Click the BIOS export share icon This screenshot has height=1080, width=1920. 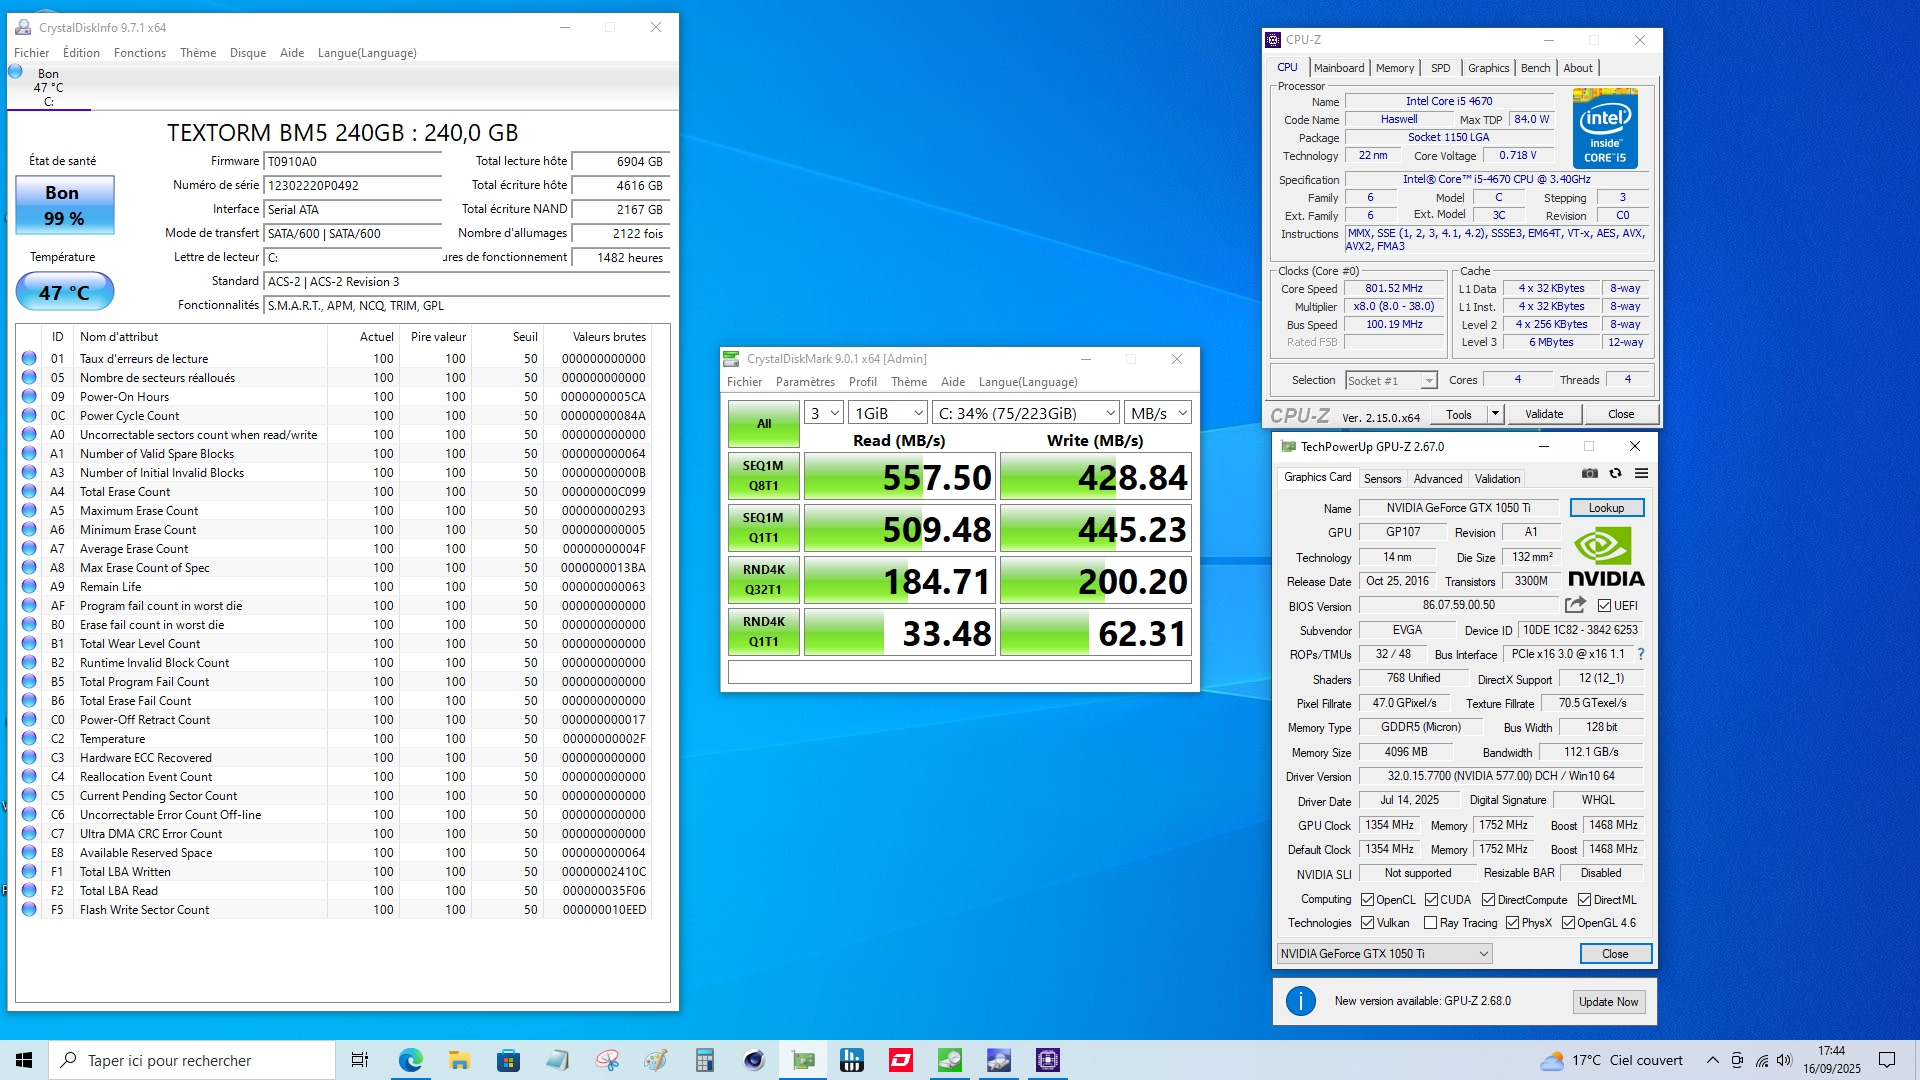(x=1575, y=605)
